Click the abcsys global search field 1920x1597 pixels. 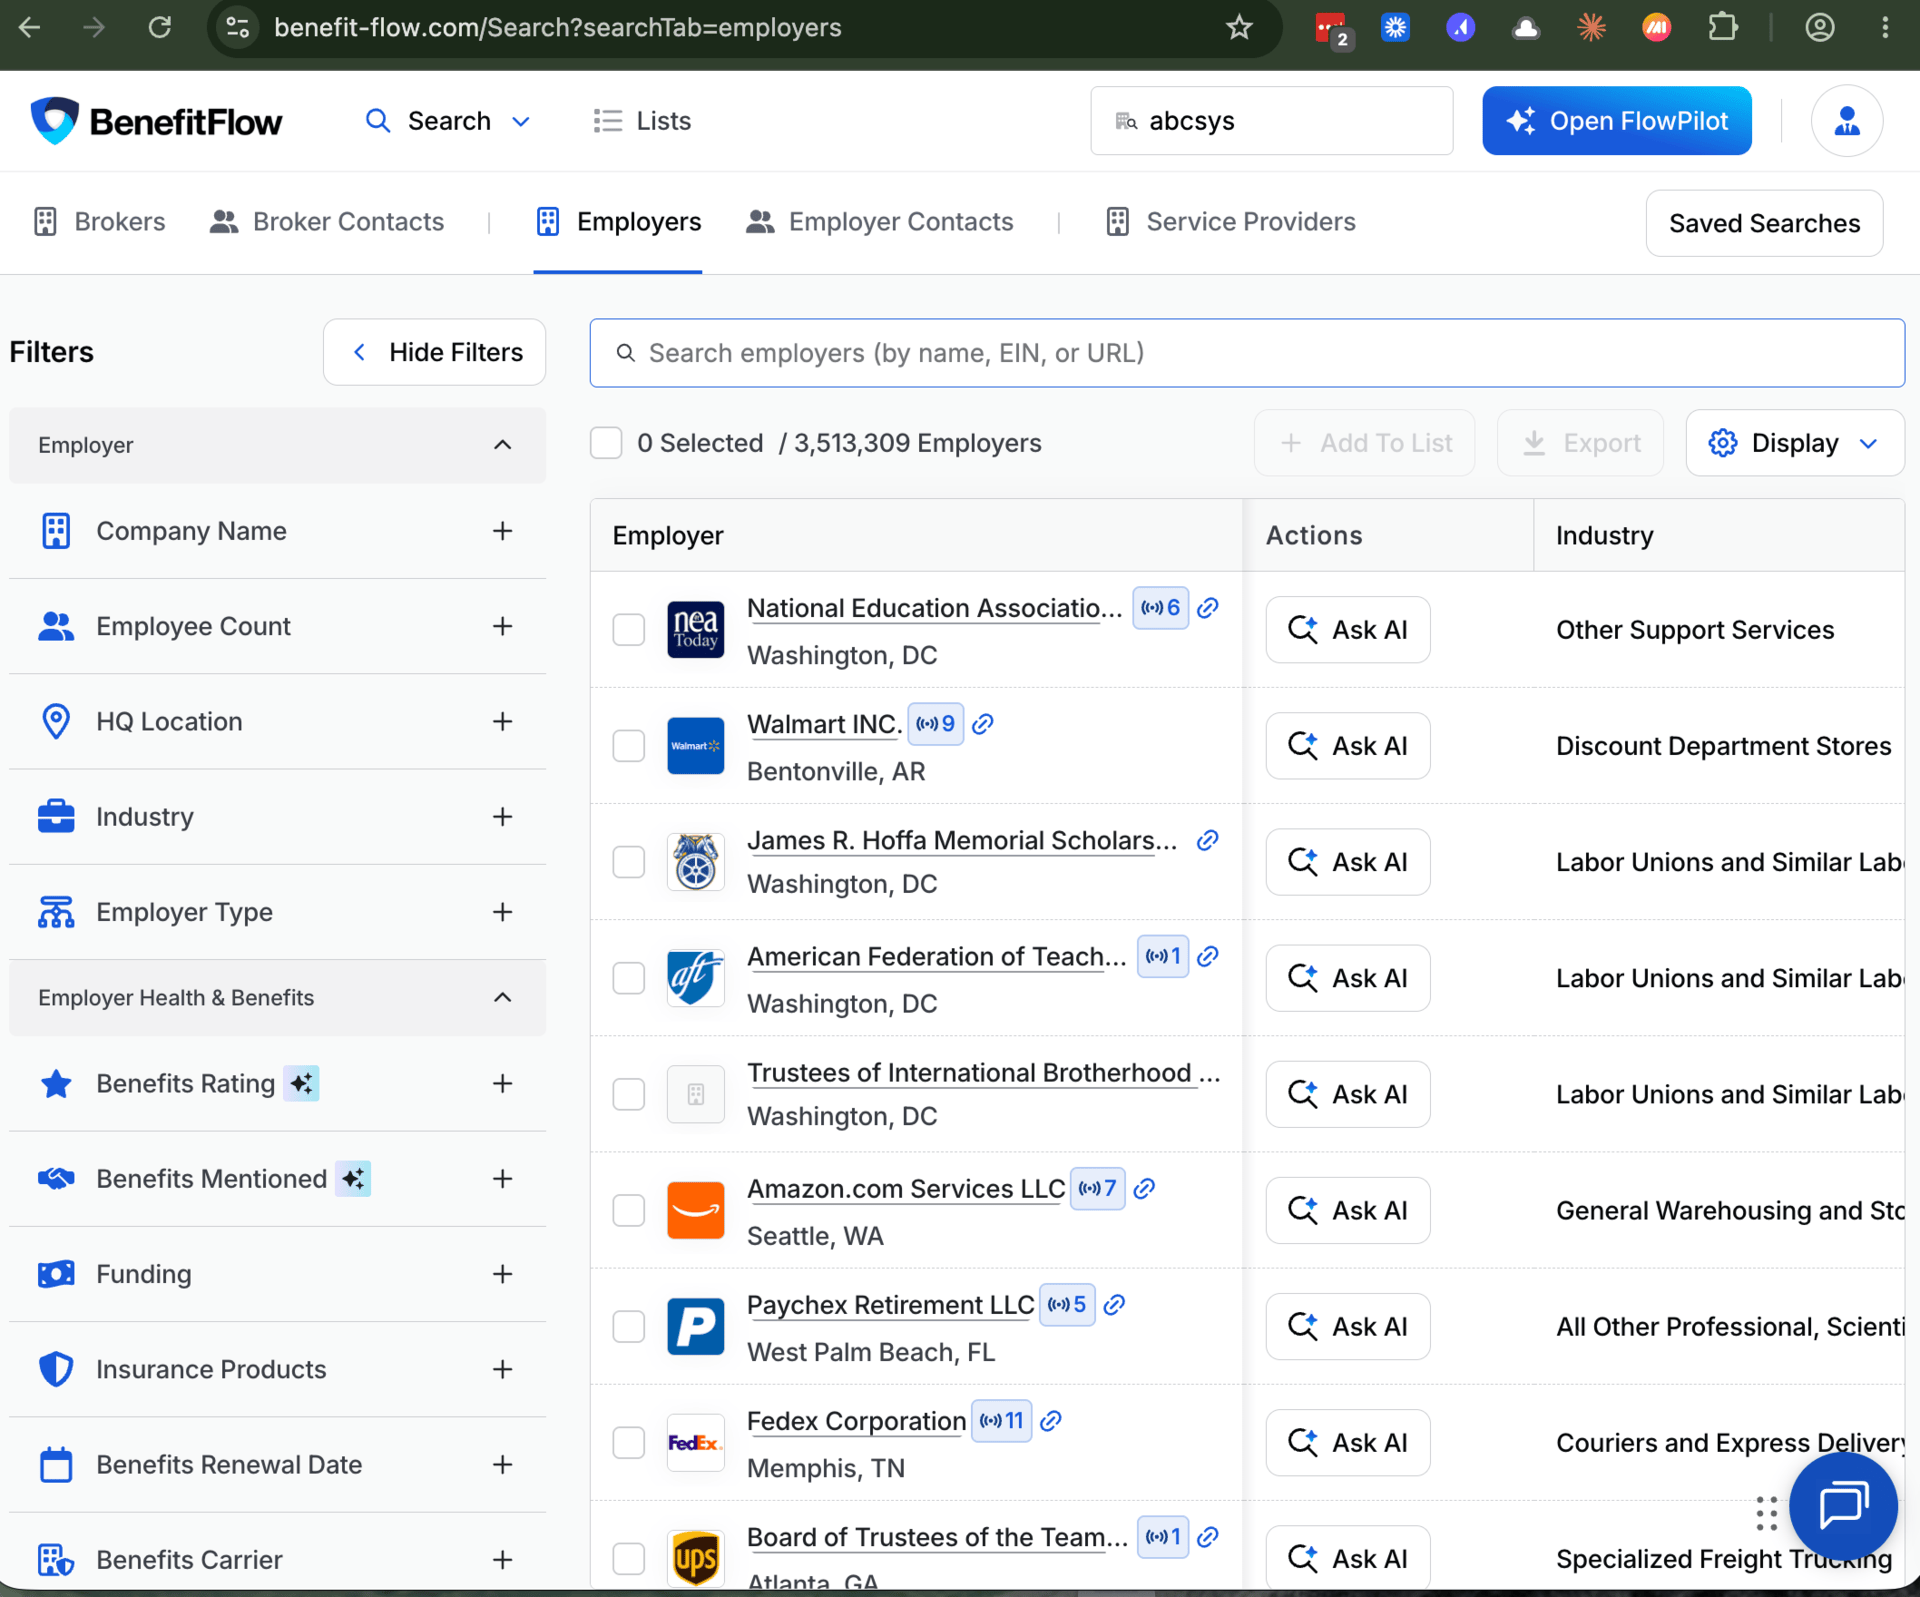coord(1271,121)
